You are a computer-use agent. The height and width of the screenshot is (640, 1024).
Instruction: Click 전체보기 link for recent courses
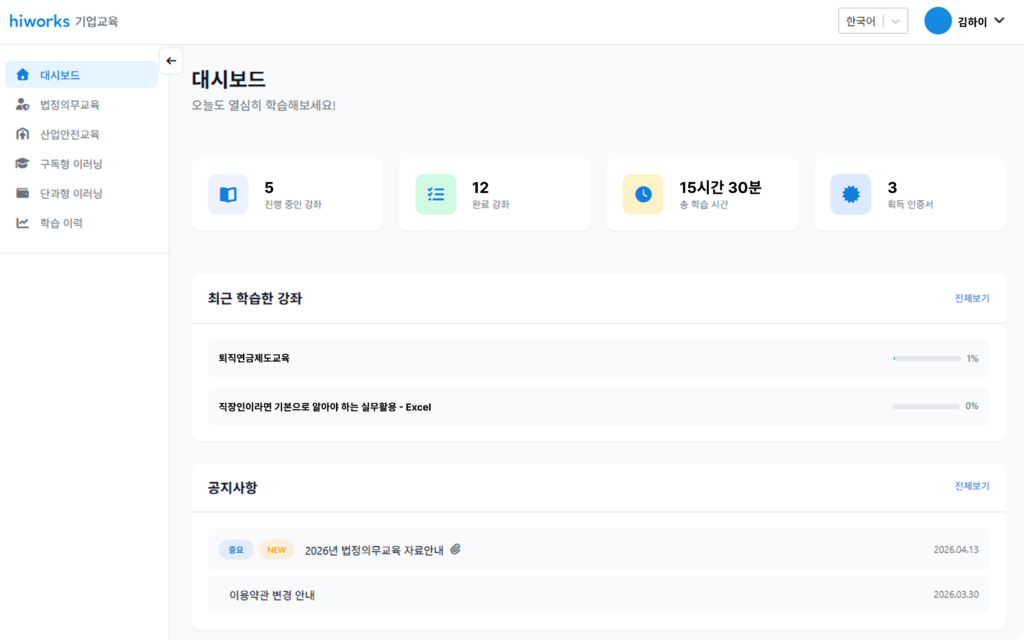click(x=971, y=298)
